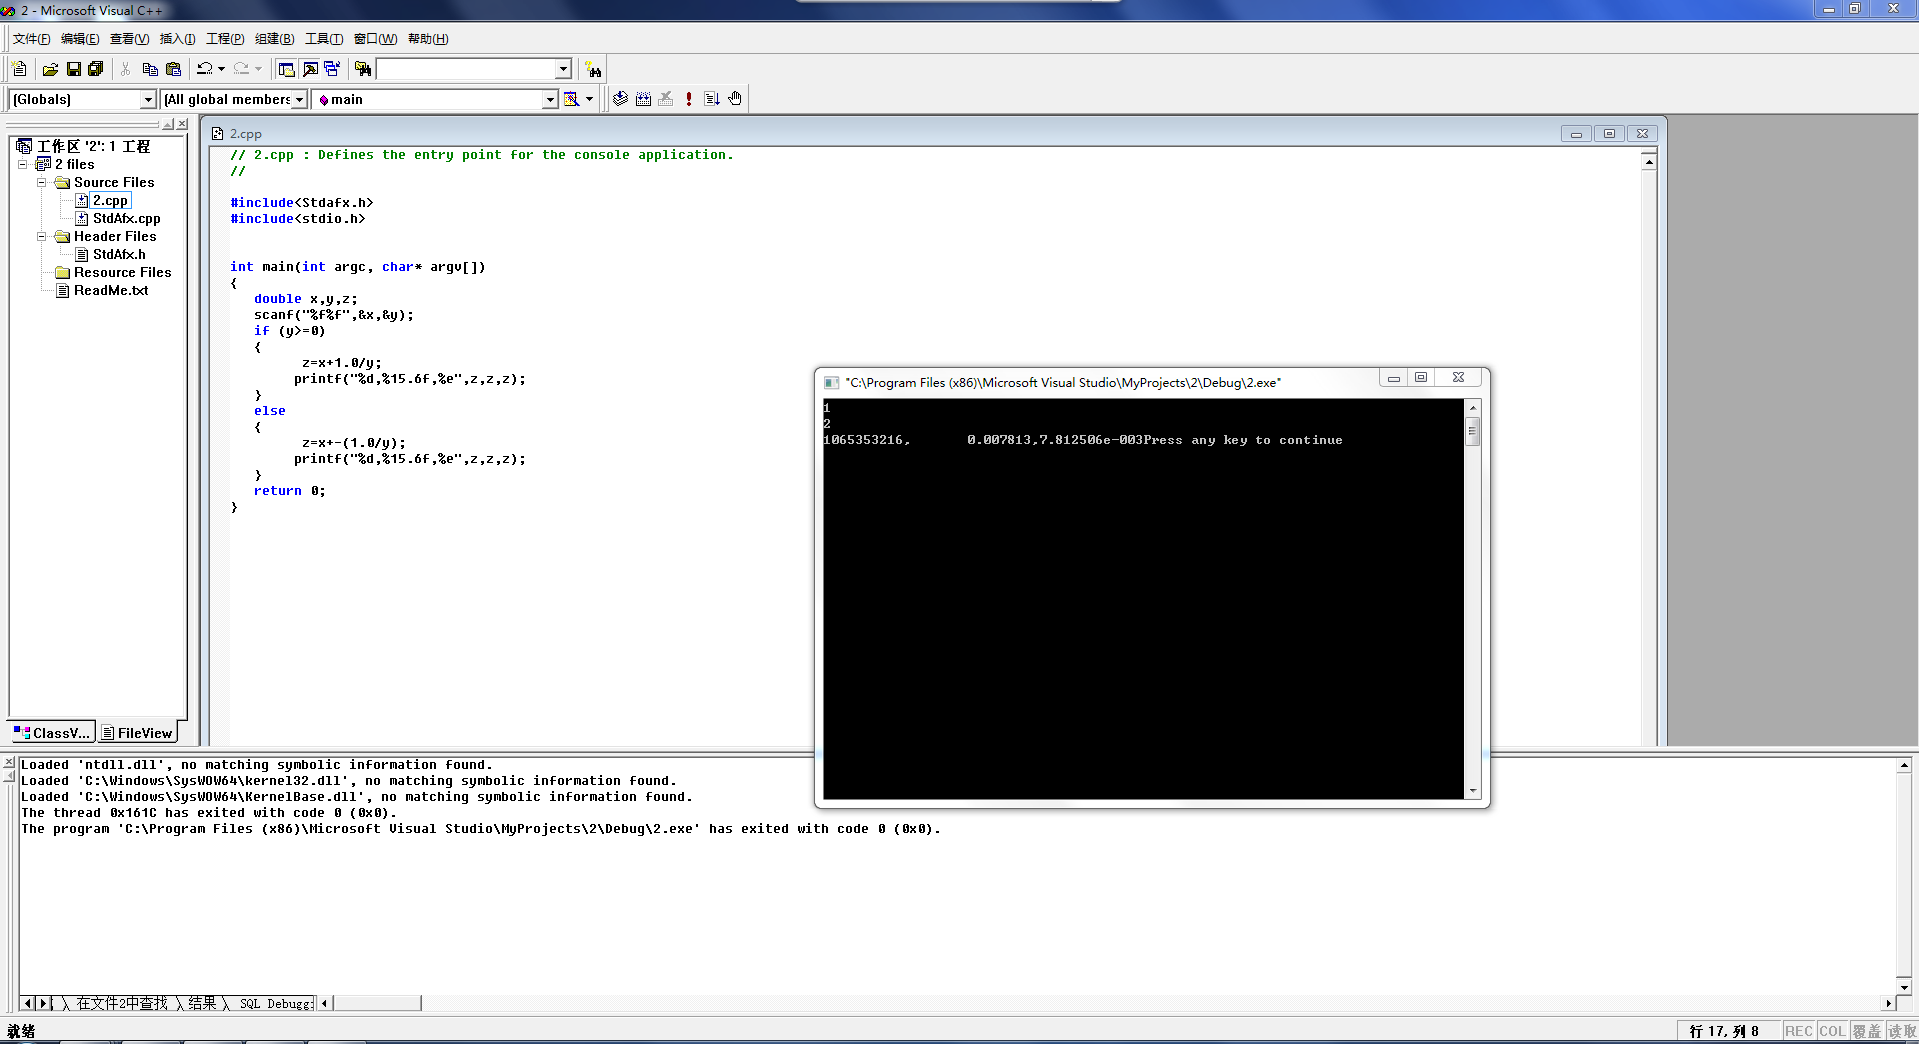Viewport: 1919px width, 1044px height.
Task: Open the 查看(V) menu
Action: click(129, 39)
